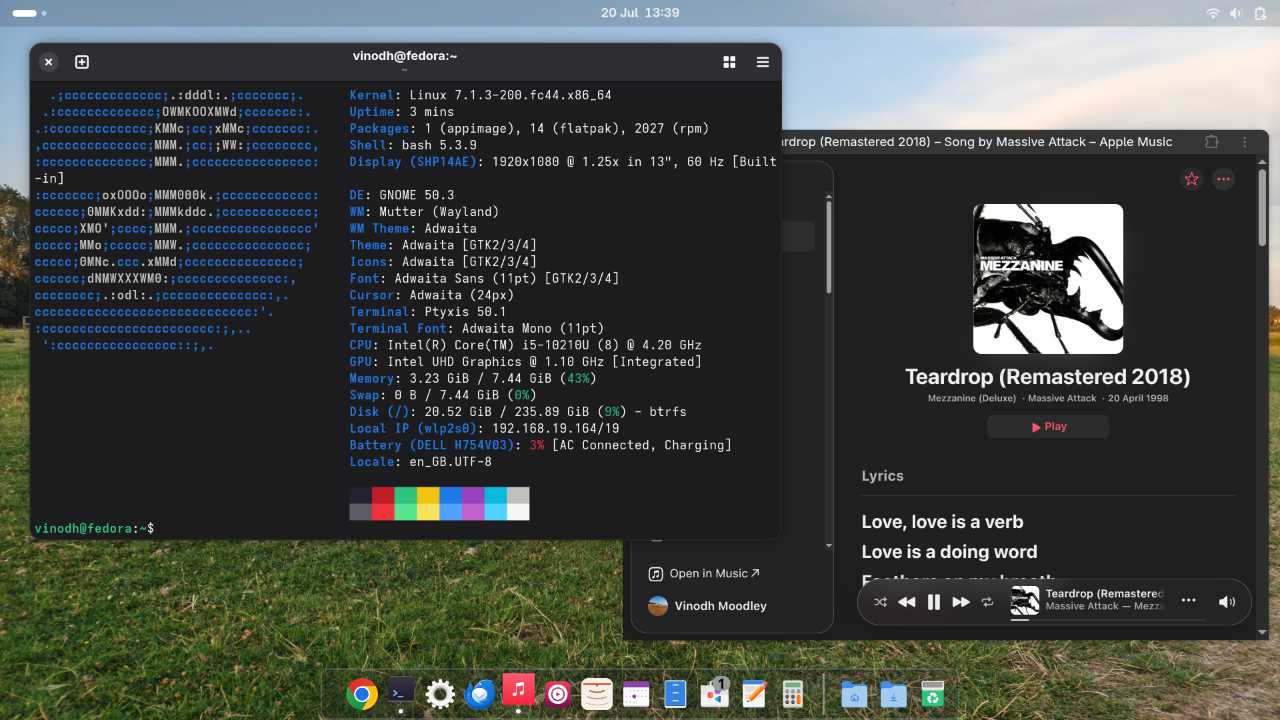This screenshot has width=1280, height=720.
Task: Click the "20 April 1998" release date
Action: [1137, 399]
